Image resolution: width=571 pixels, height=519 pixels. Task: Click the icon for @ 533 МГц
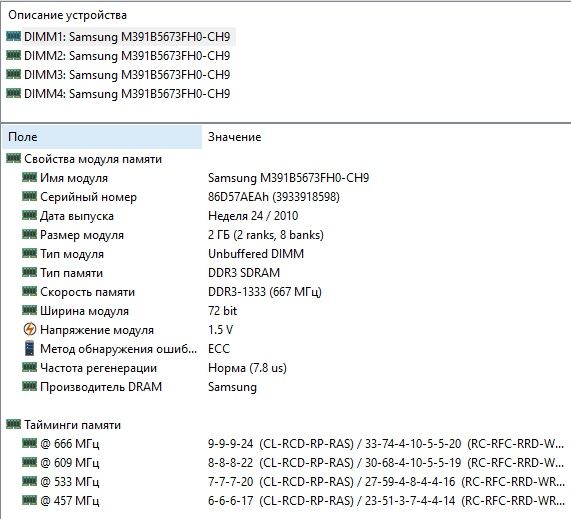pos(29,481)
